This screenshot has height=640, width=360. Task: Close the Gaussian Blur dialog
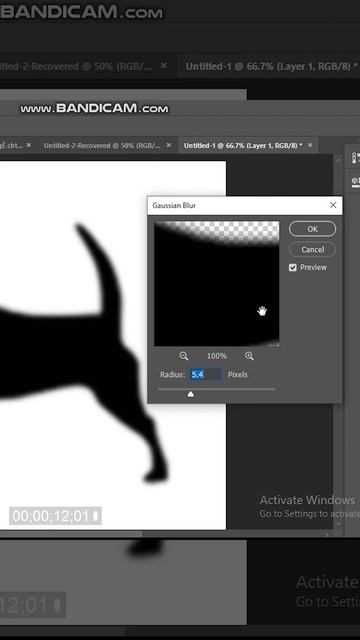point(333,205)
